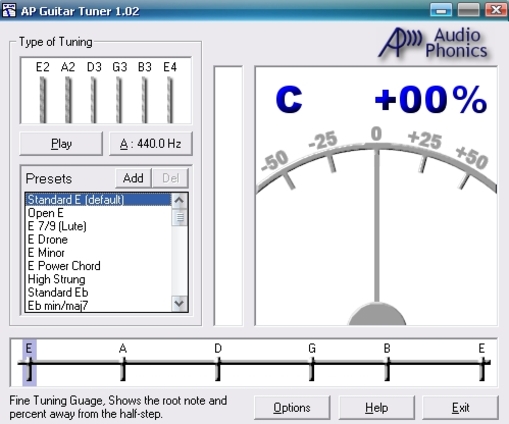The width and height of the screenshot is (509, 424).
Task: Select the D marker on string line
Action: [218, 362]
